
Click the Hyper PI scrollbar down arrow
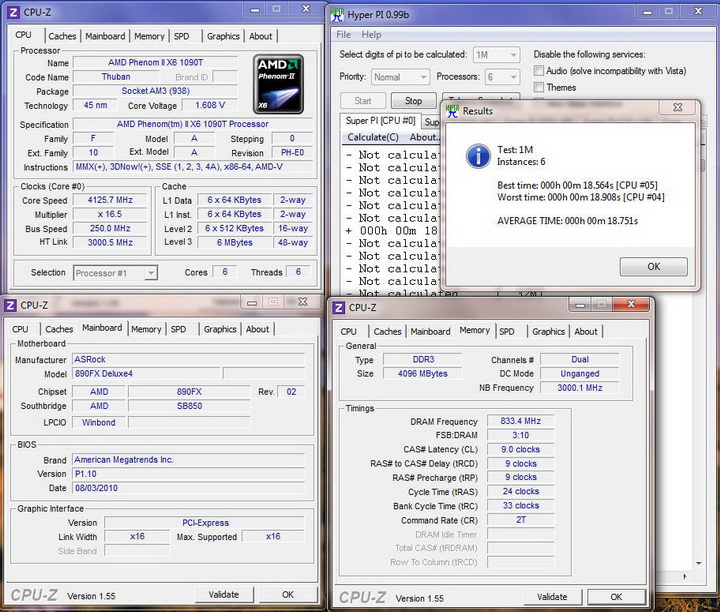698,563
